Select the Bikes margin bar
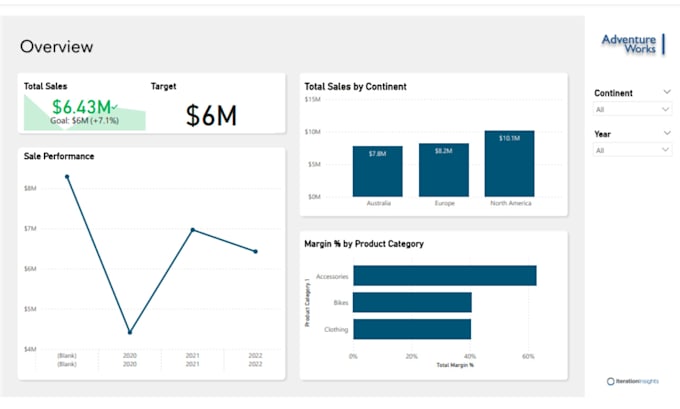Screen dimensions: 680x409 [412, 302]
